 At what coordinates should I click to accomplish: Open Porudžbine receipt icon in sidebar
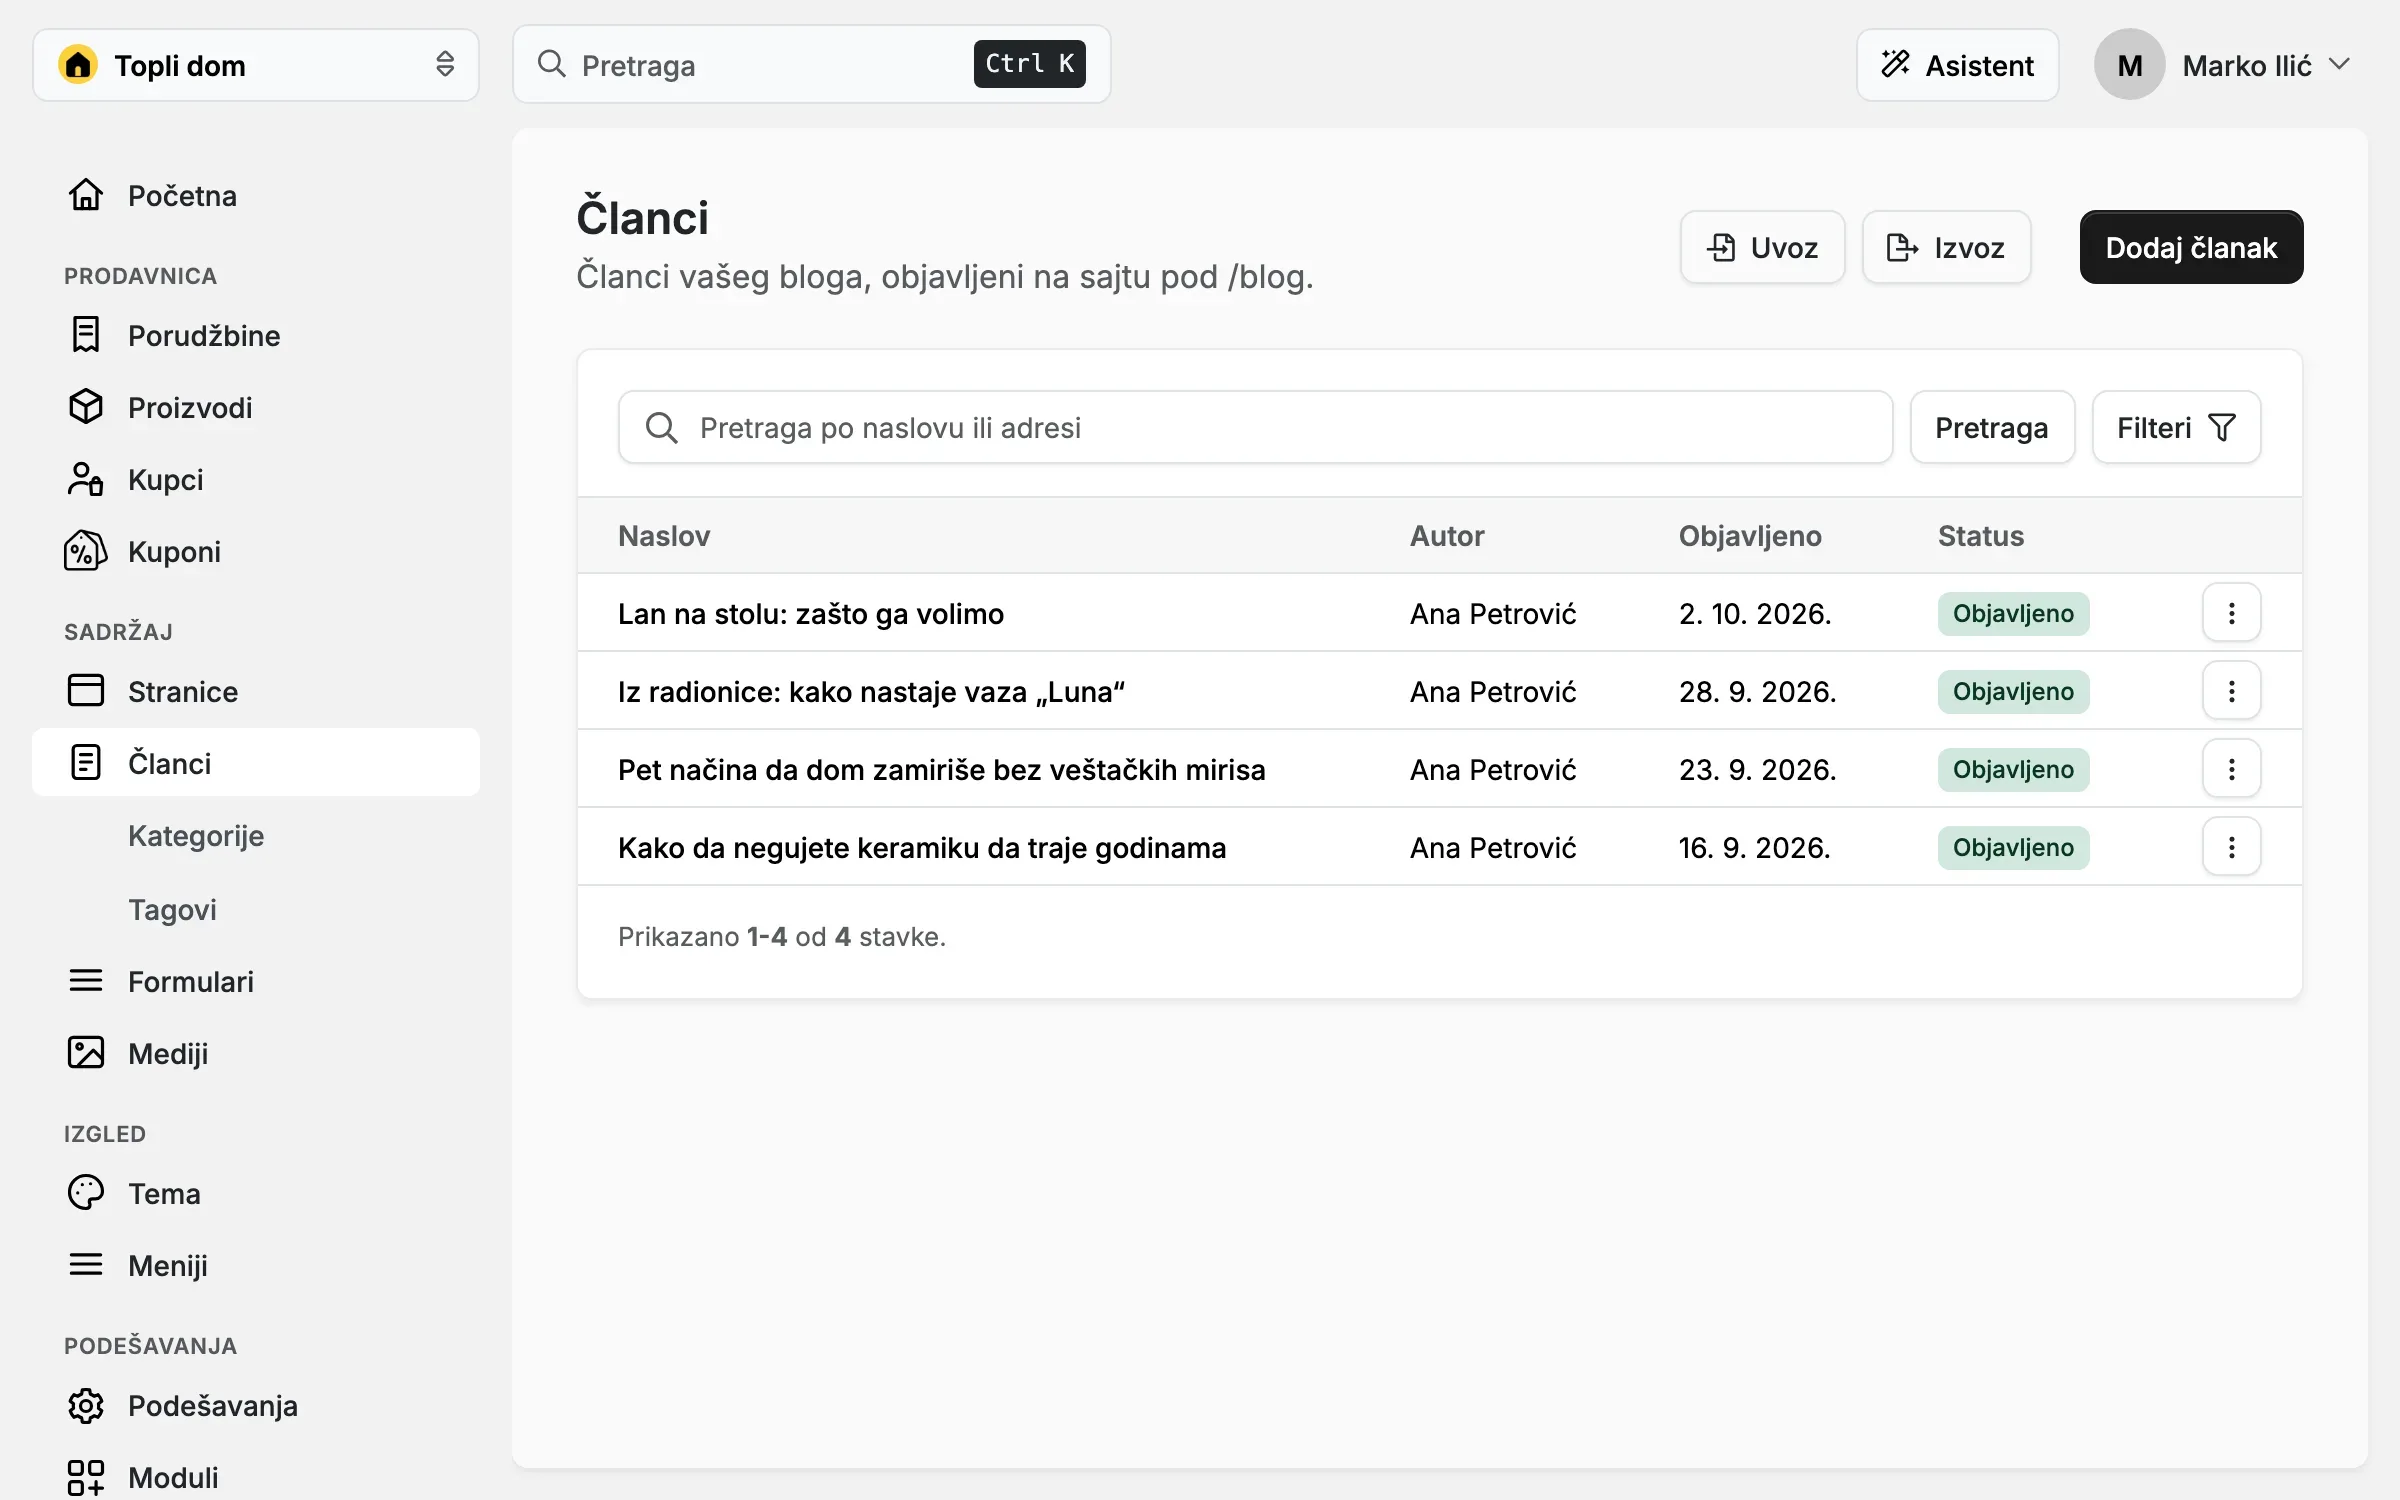tap(86, 335)
